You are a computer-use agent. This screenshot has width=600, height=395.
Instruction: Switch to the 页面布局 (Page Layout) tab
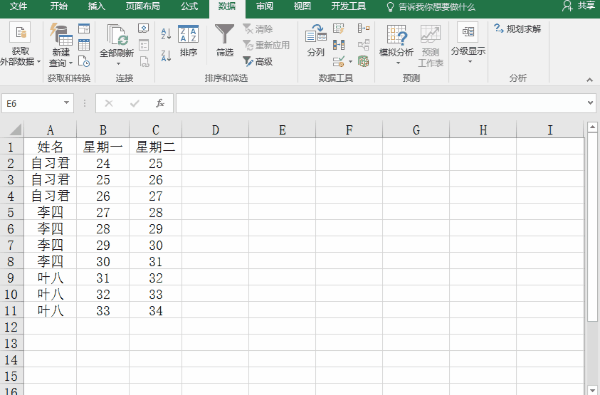coord(143,7)
